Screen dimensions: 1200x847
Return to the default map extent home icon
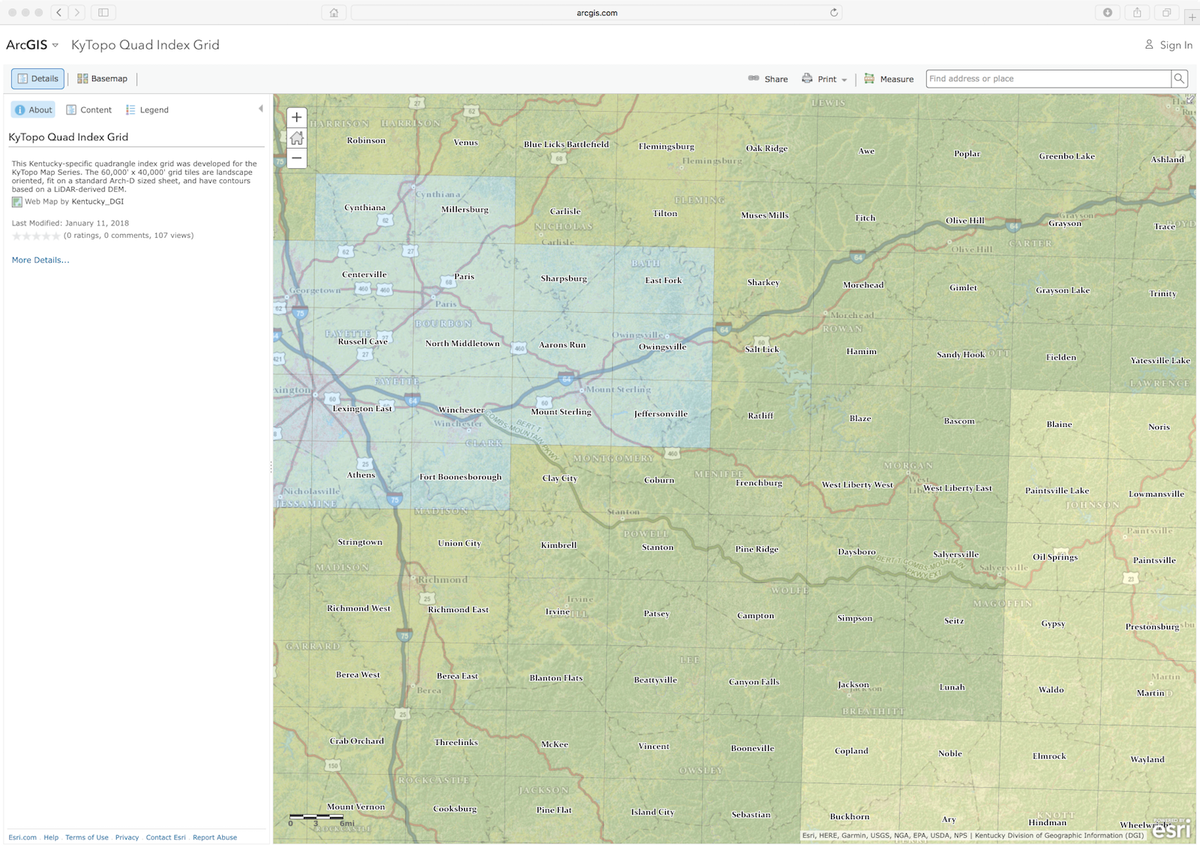point(296,137)
